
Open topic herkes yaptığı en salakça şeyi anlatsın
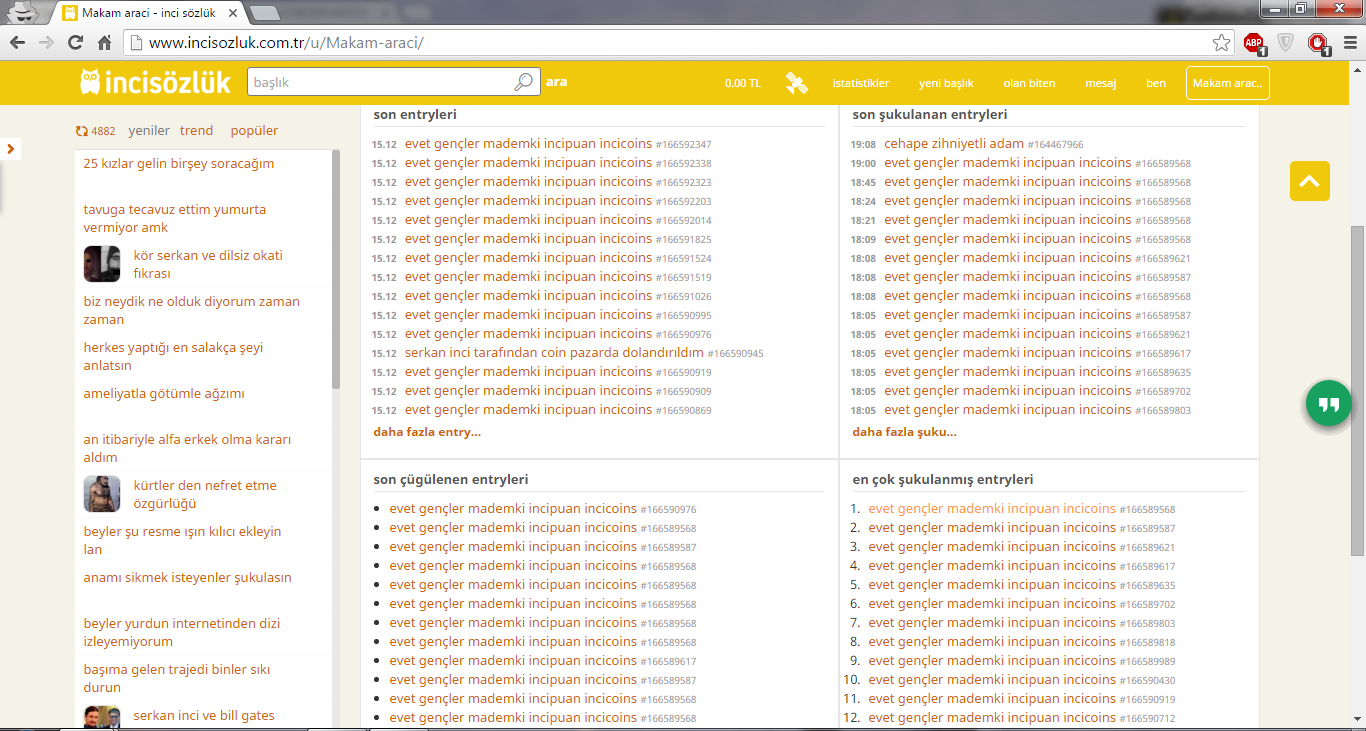[173, 357]
